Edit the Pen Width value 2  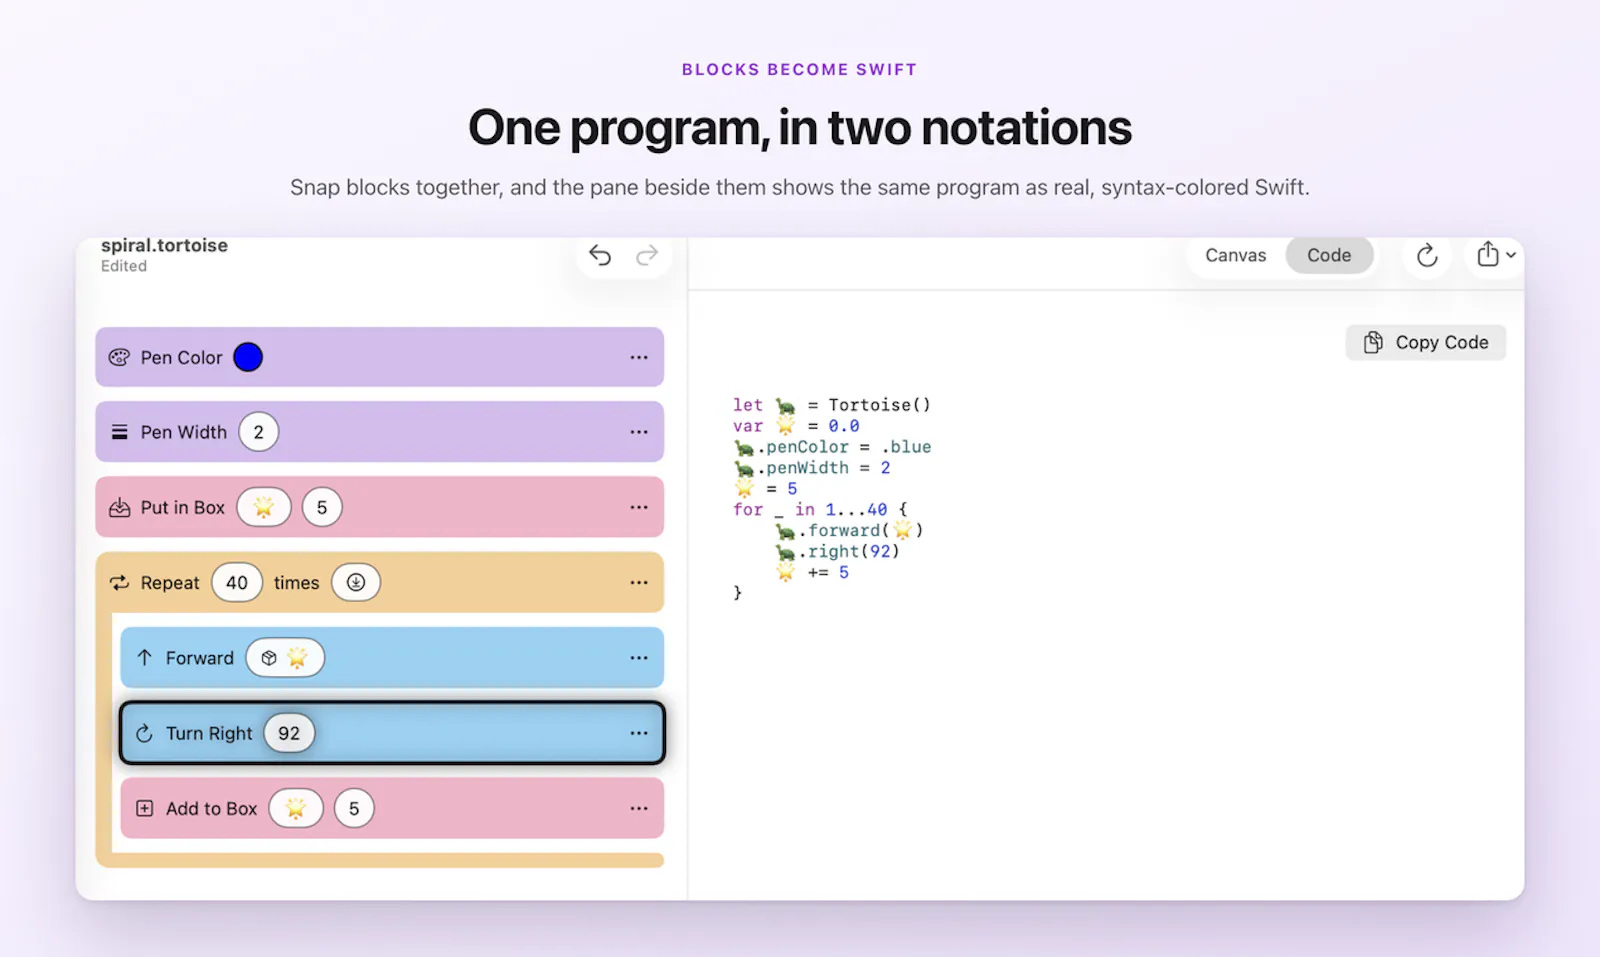[x=259, y=432]
